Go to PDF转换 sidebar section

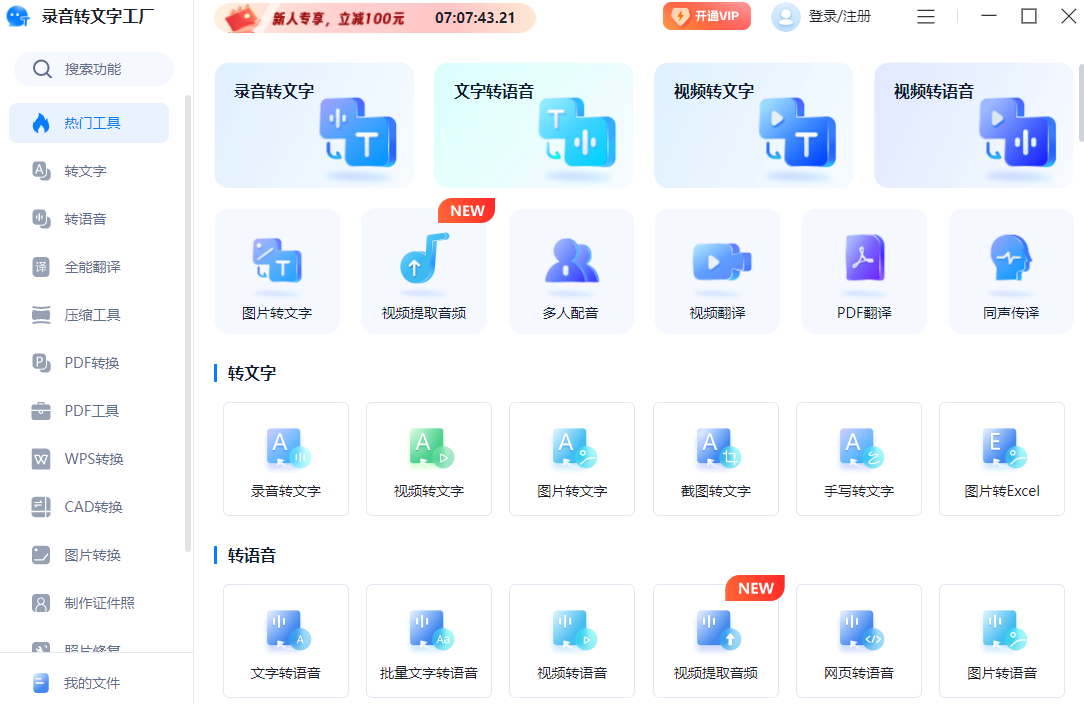92,363
